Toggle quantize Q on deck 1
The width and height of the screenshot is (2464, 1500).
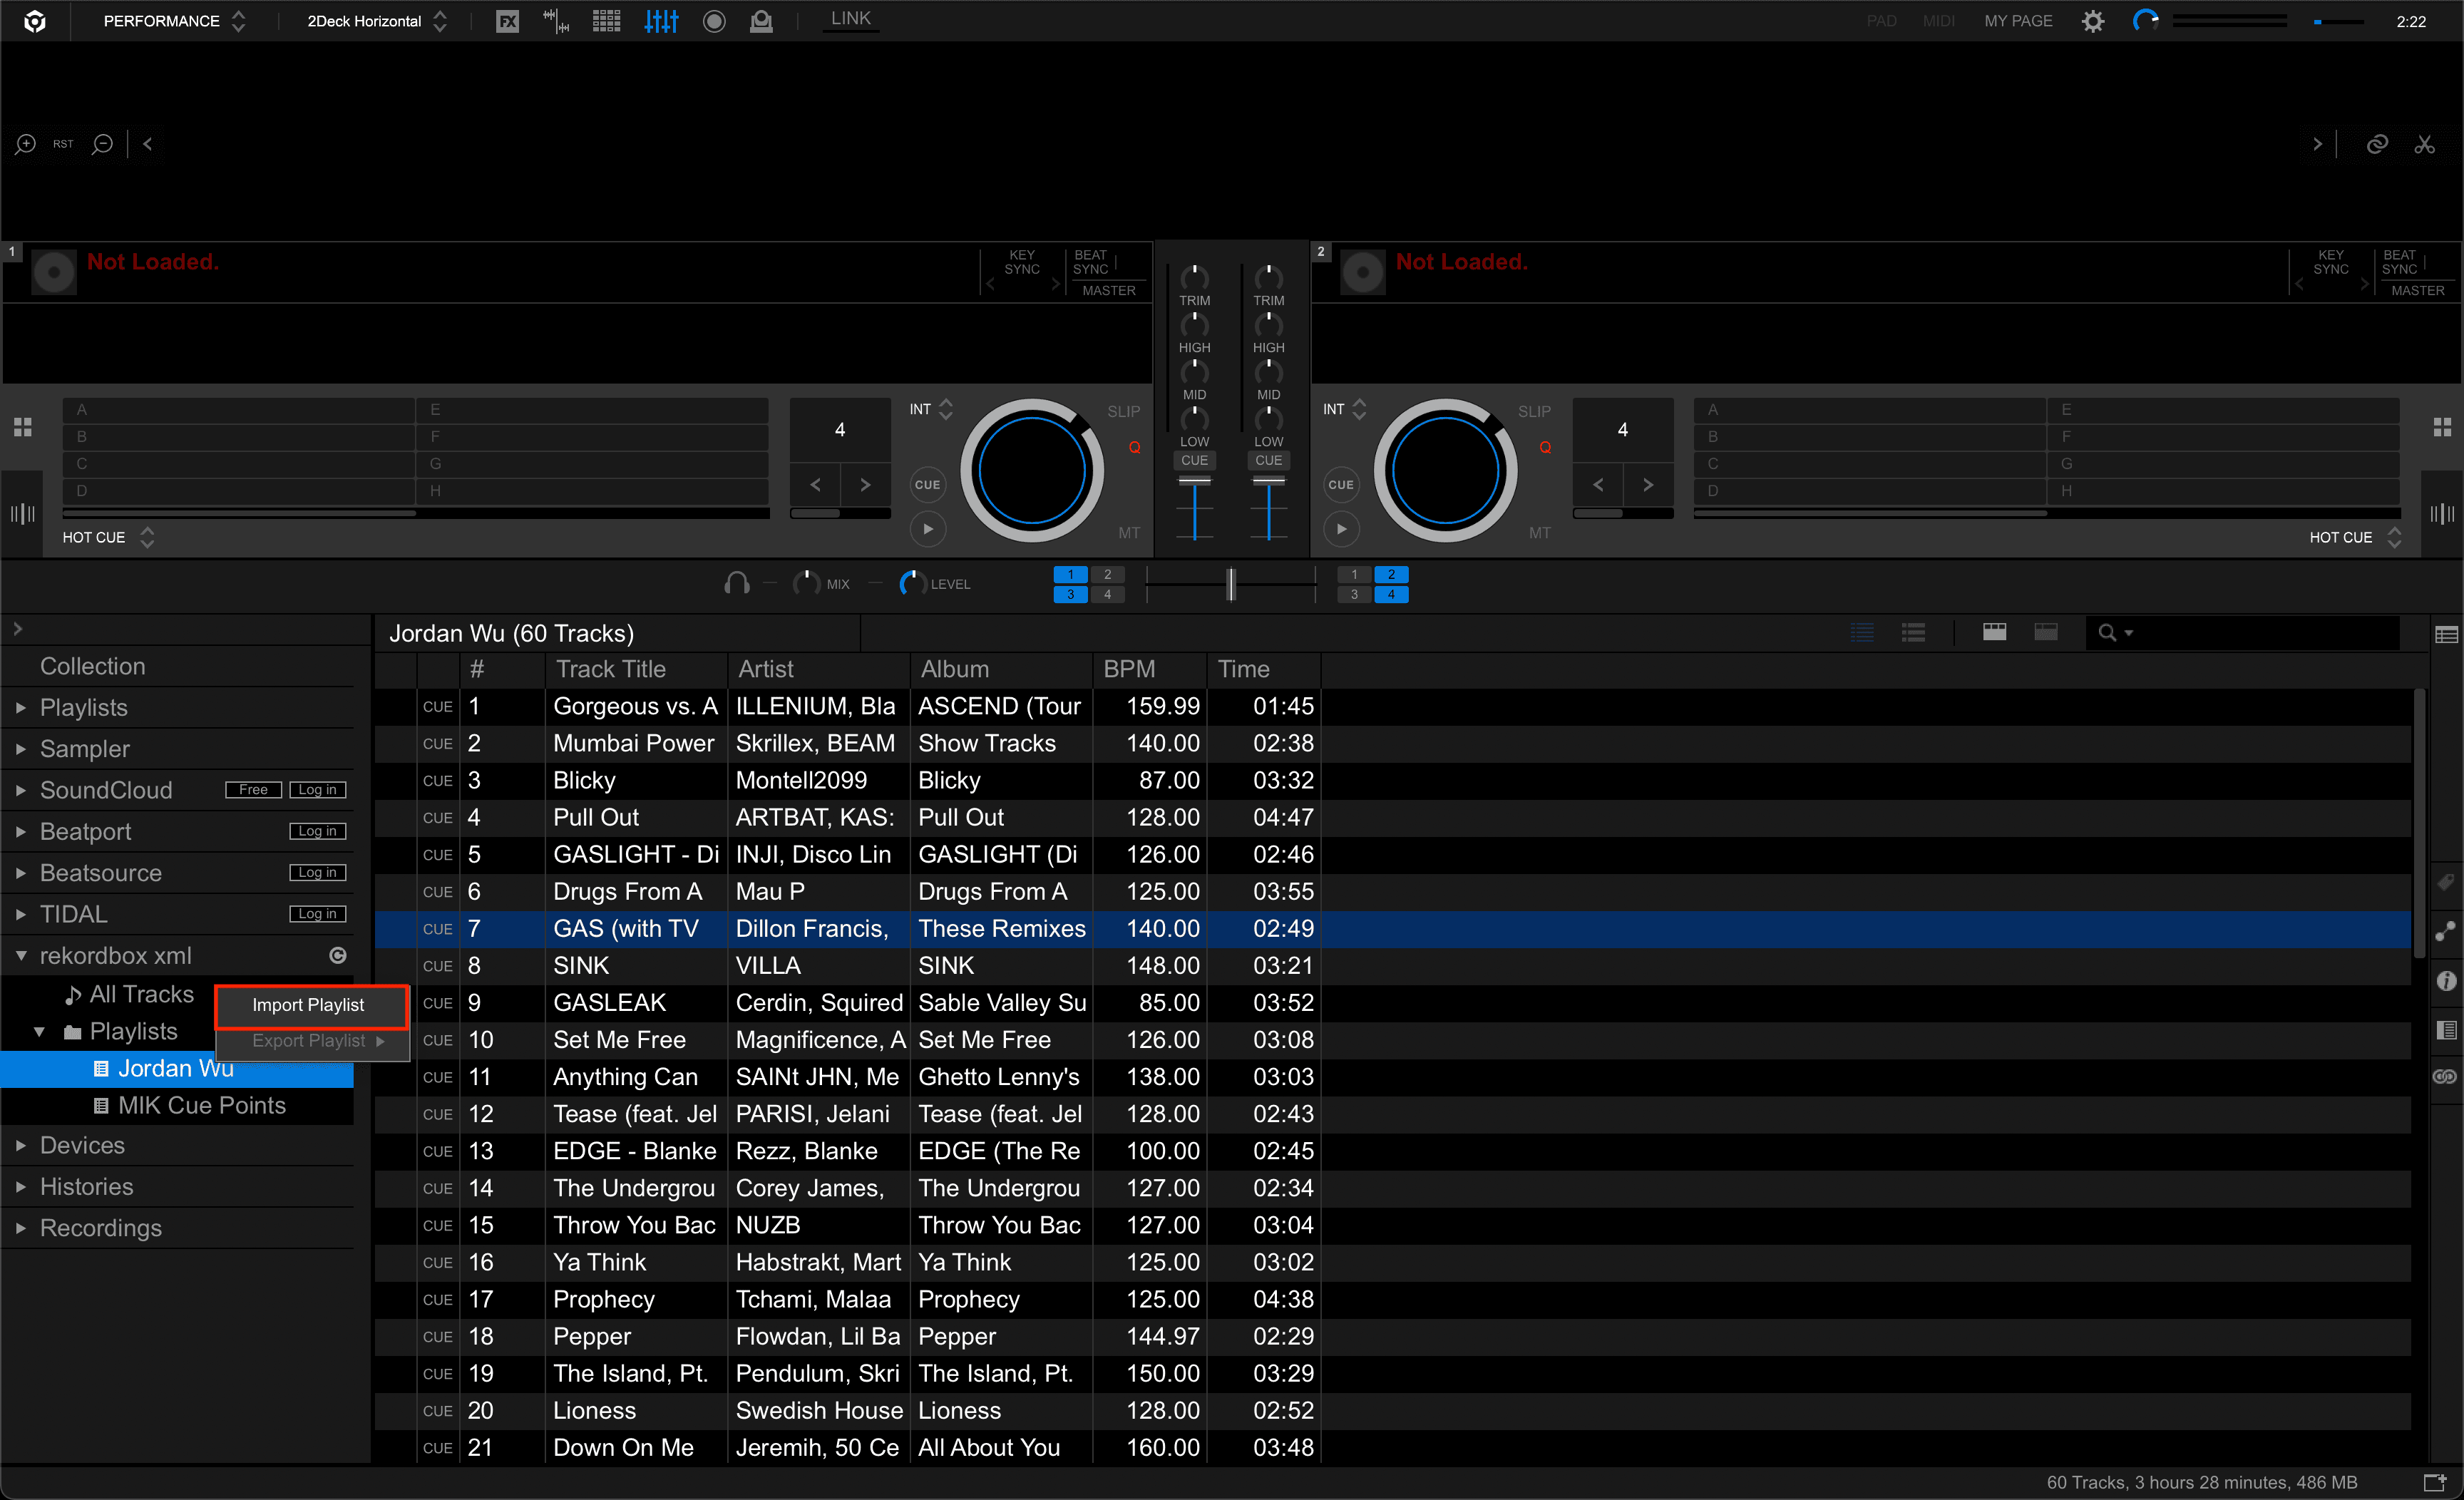tap(1134, 447)
